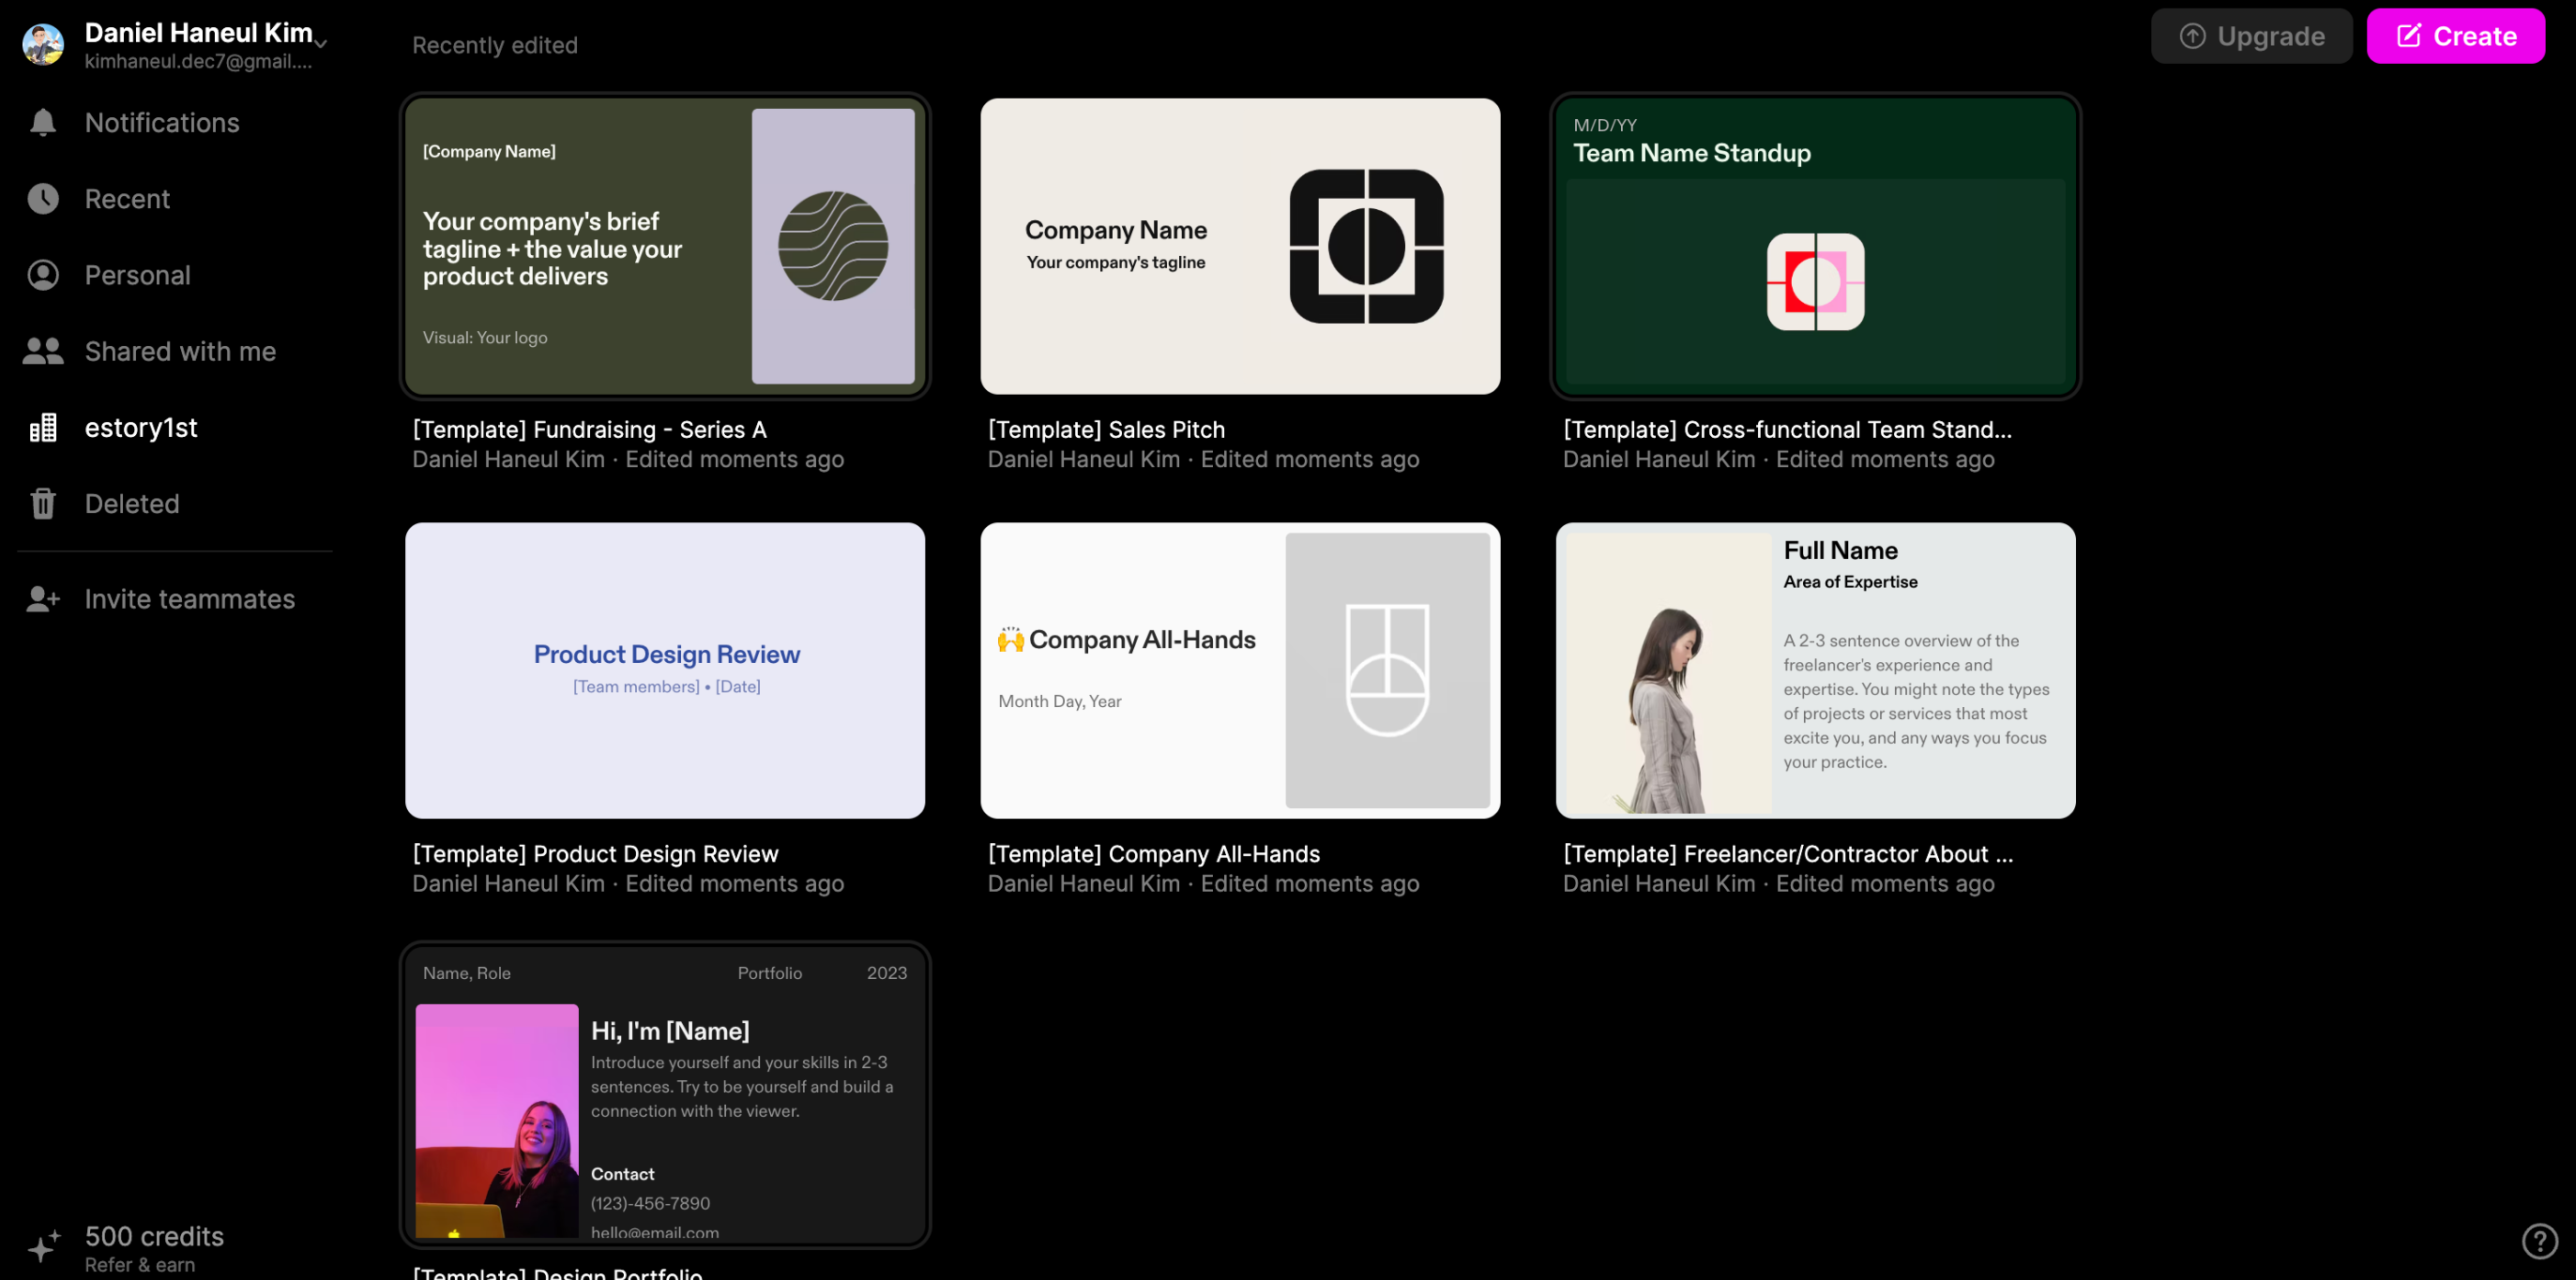Click the Invite teammates add-person icon

[43, 599]
